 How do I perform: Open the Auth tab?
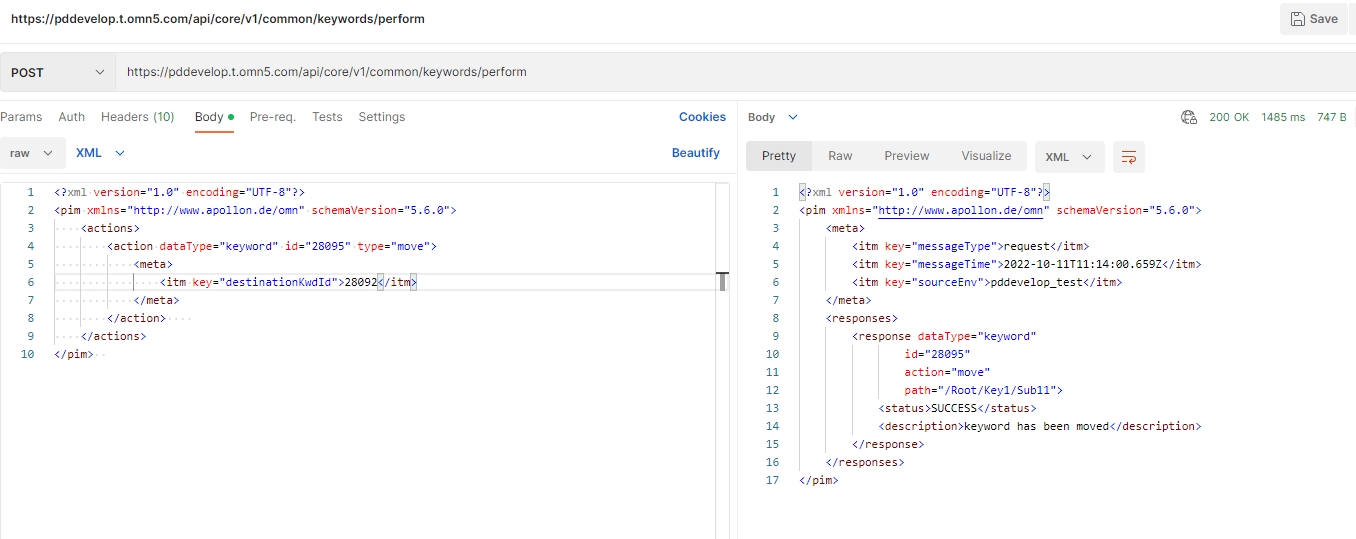point(72,117)
